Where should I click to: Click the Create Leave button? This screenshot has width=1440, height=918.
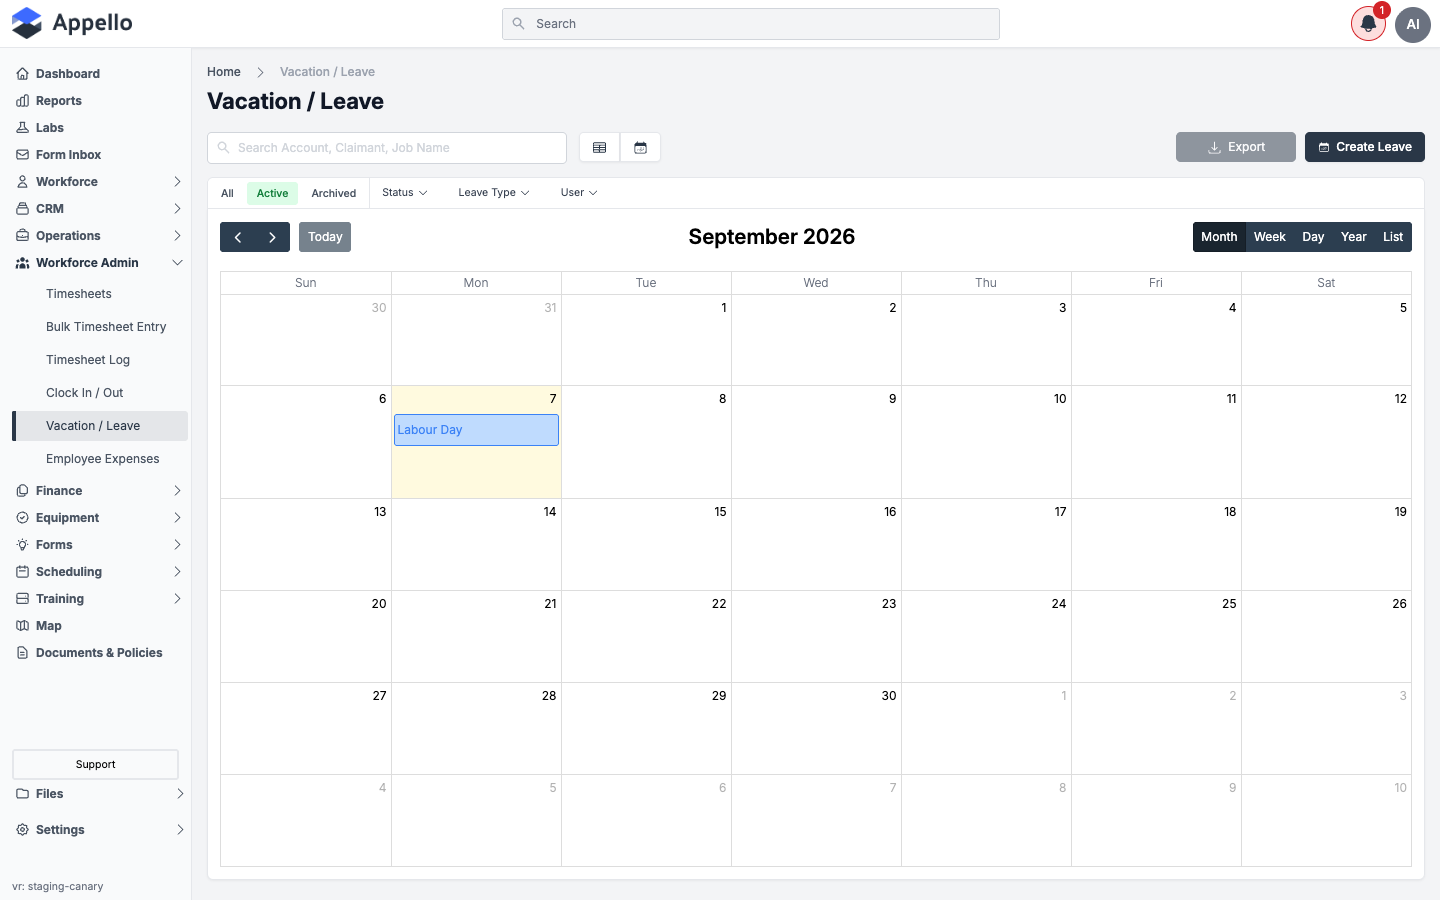1365,147
